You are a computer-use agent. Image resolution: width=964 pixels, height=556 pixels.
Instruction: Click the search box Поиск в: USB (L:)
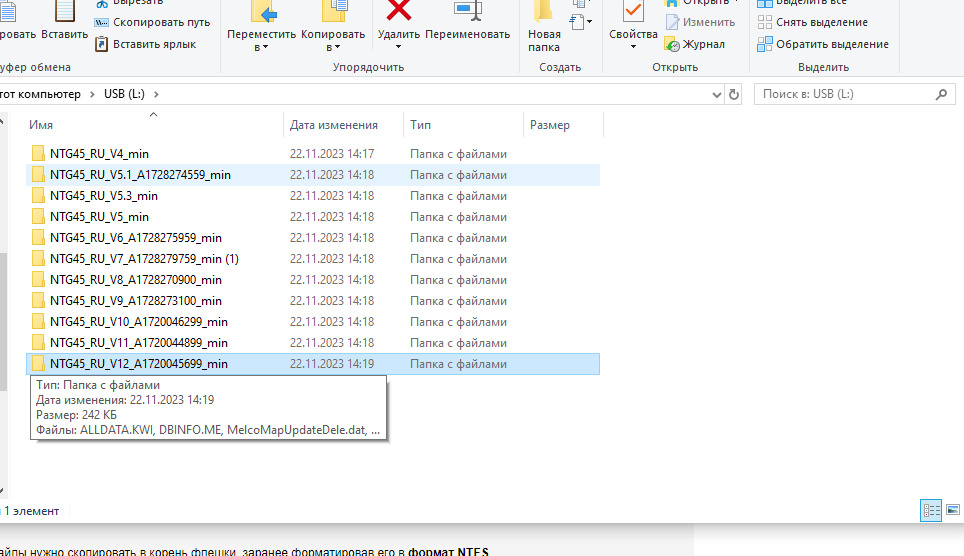[845, 94]
